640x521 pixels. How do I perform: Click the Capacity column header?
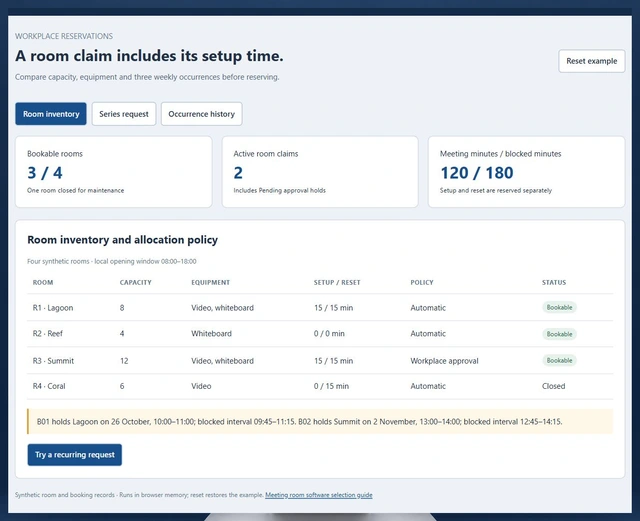click(x=136, y=283)
